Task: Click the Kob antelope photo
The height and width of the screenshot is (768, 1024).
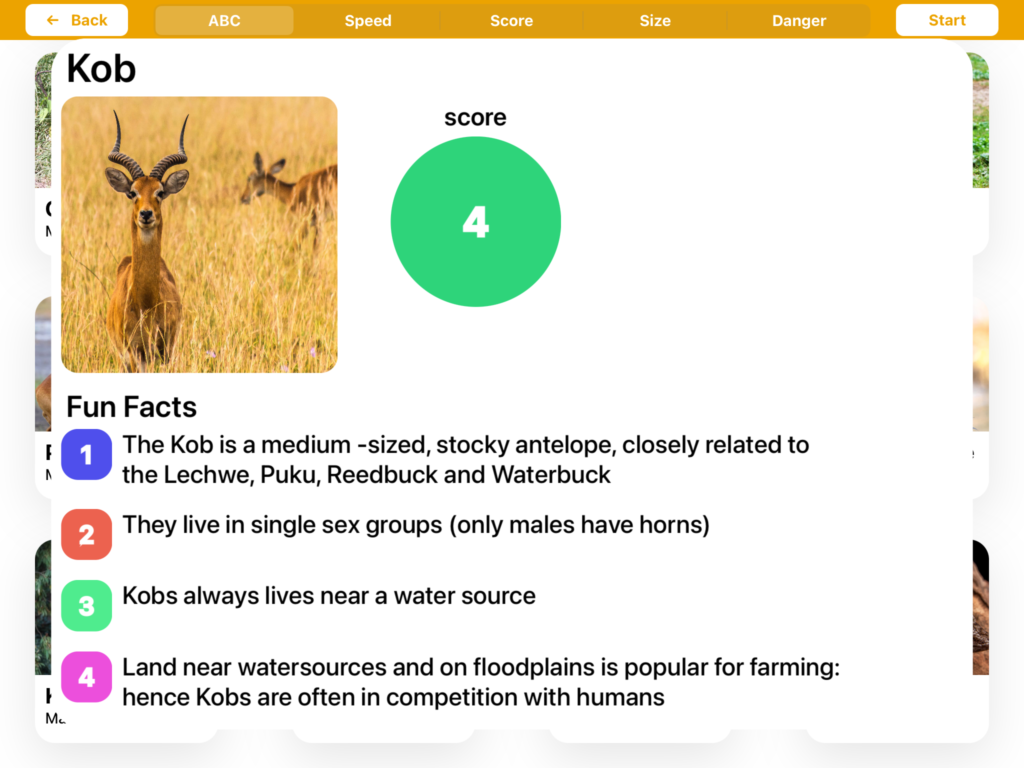Action: (200, 235)
